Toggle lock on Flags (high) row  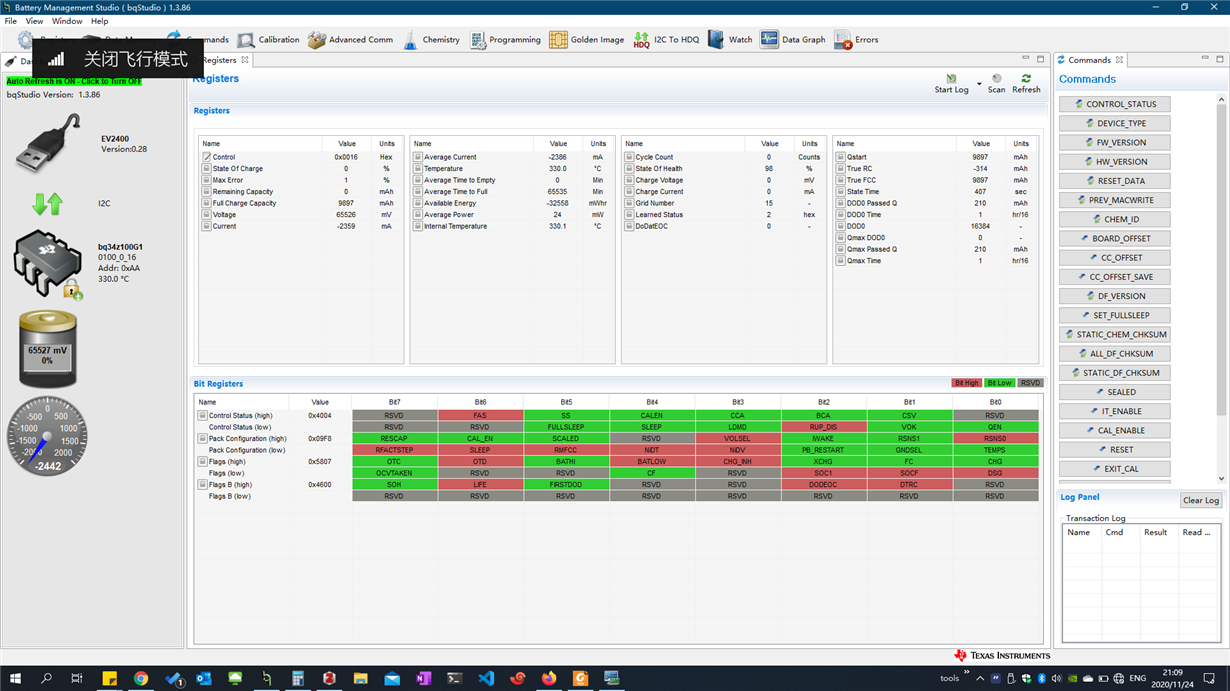[x=202, y=462]
